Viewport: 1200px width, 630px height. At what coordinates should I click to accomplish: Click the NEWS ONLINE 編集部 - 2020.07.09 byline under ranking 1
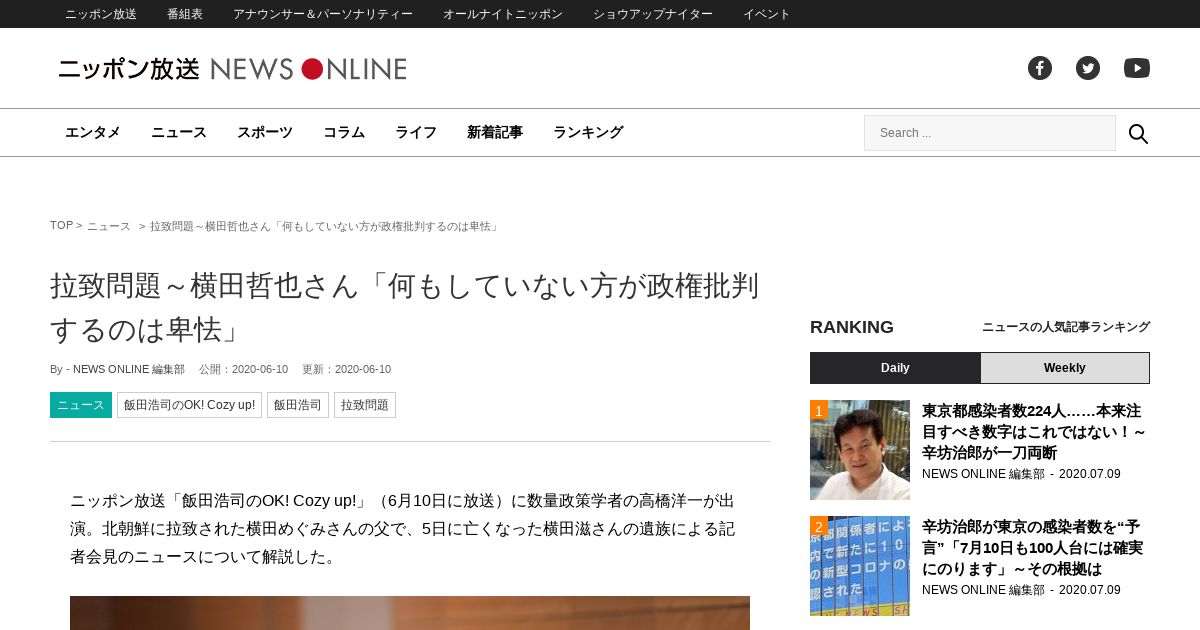click(x=1021, y=474)
